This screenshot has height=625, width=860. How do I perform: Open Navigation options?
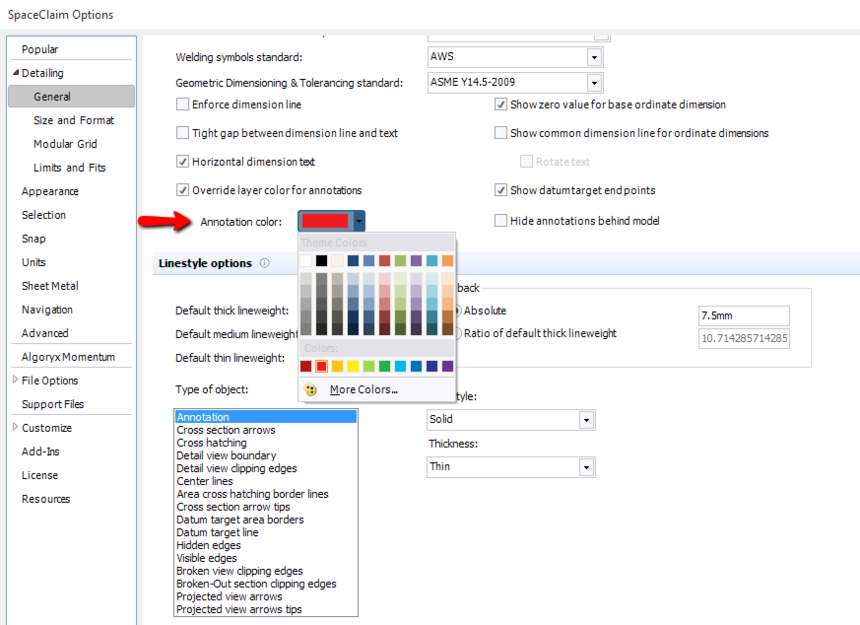tap(47, 310)
